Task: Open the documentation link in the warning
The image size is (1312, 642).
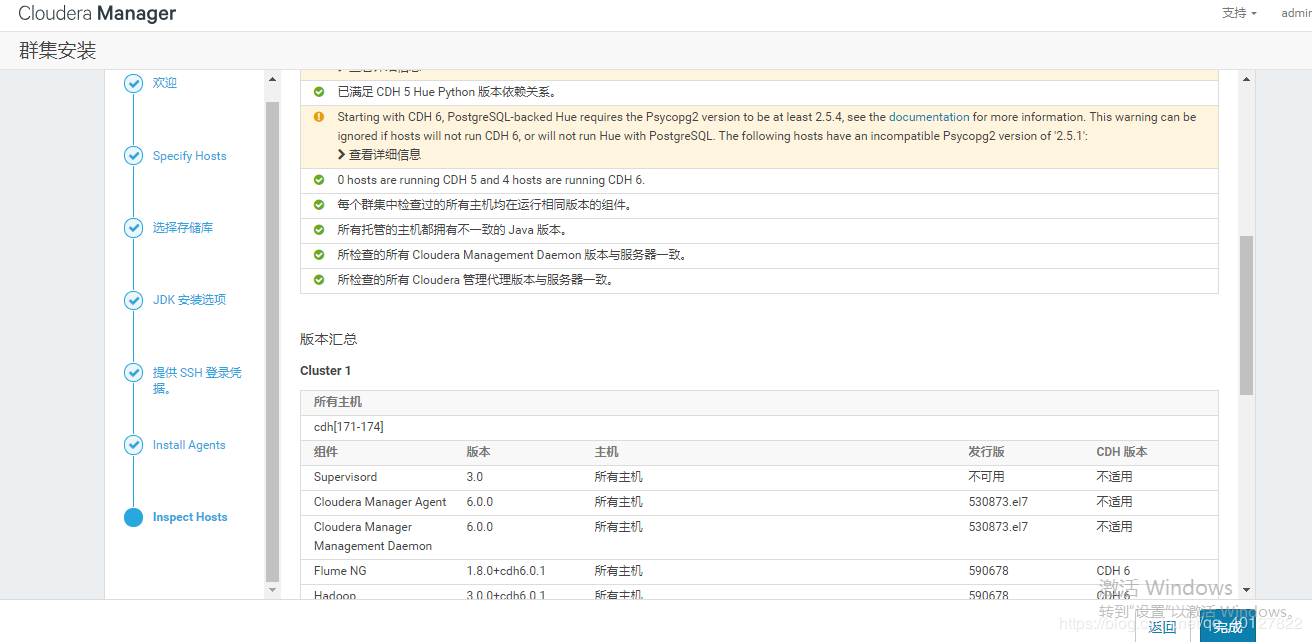Action: (x=929, y=117)
